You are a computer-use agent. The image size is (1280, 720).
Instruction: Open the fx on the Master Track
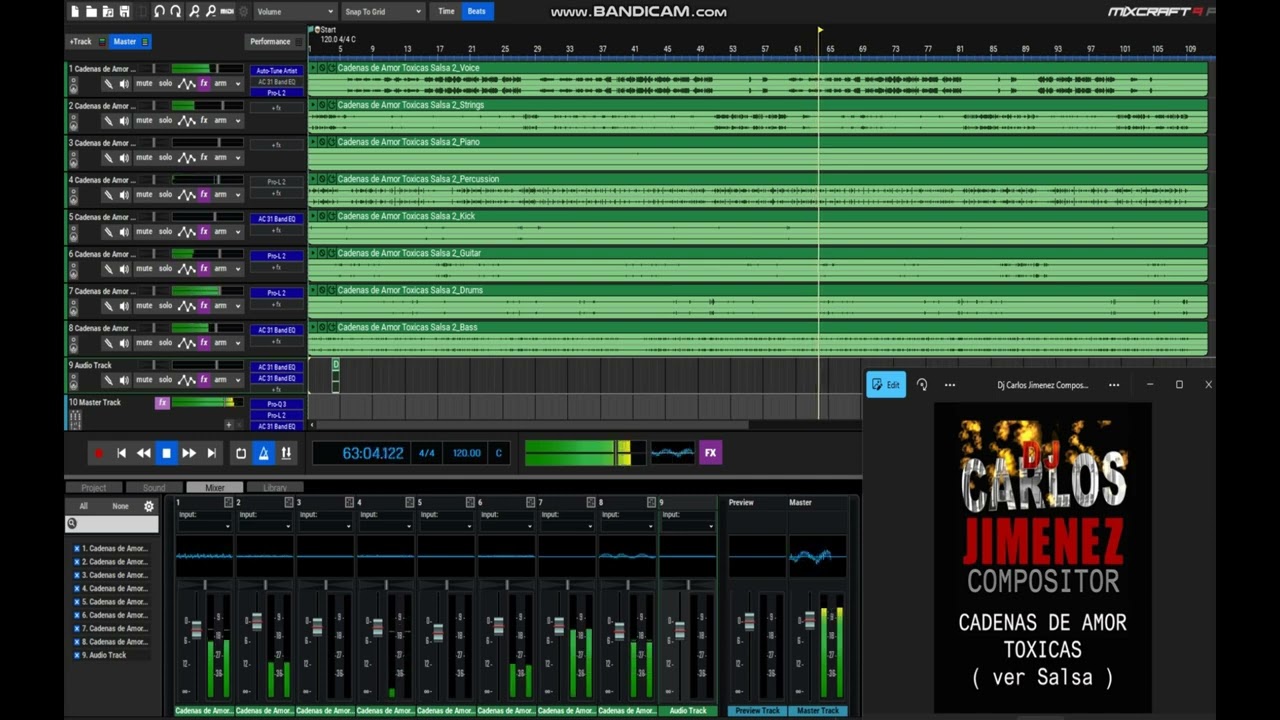(162, 403)
